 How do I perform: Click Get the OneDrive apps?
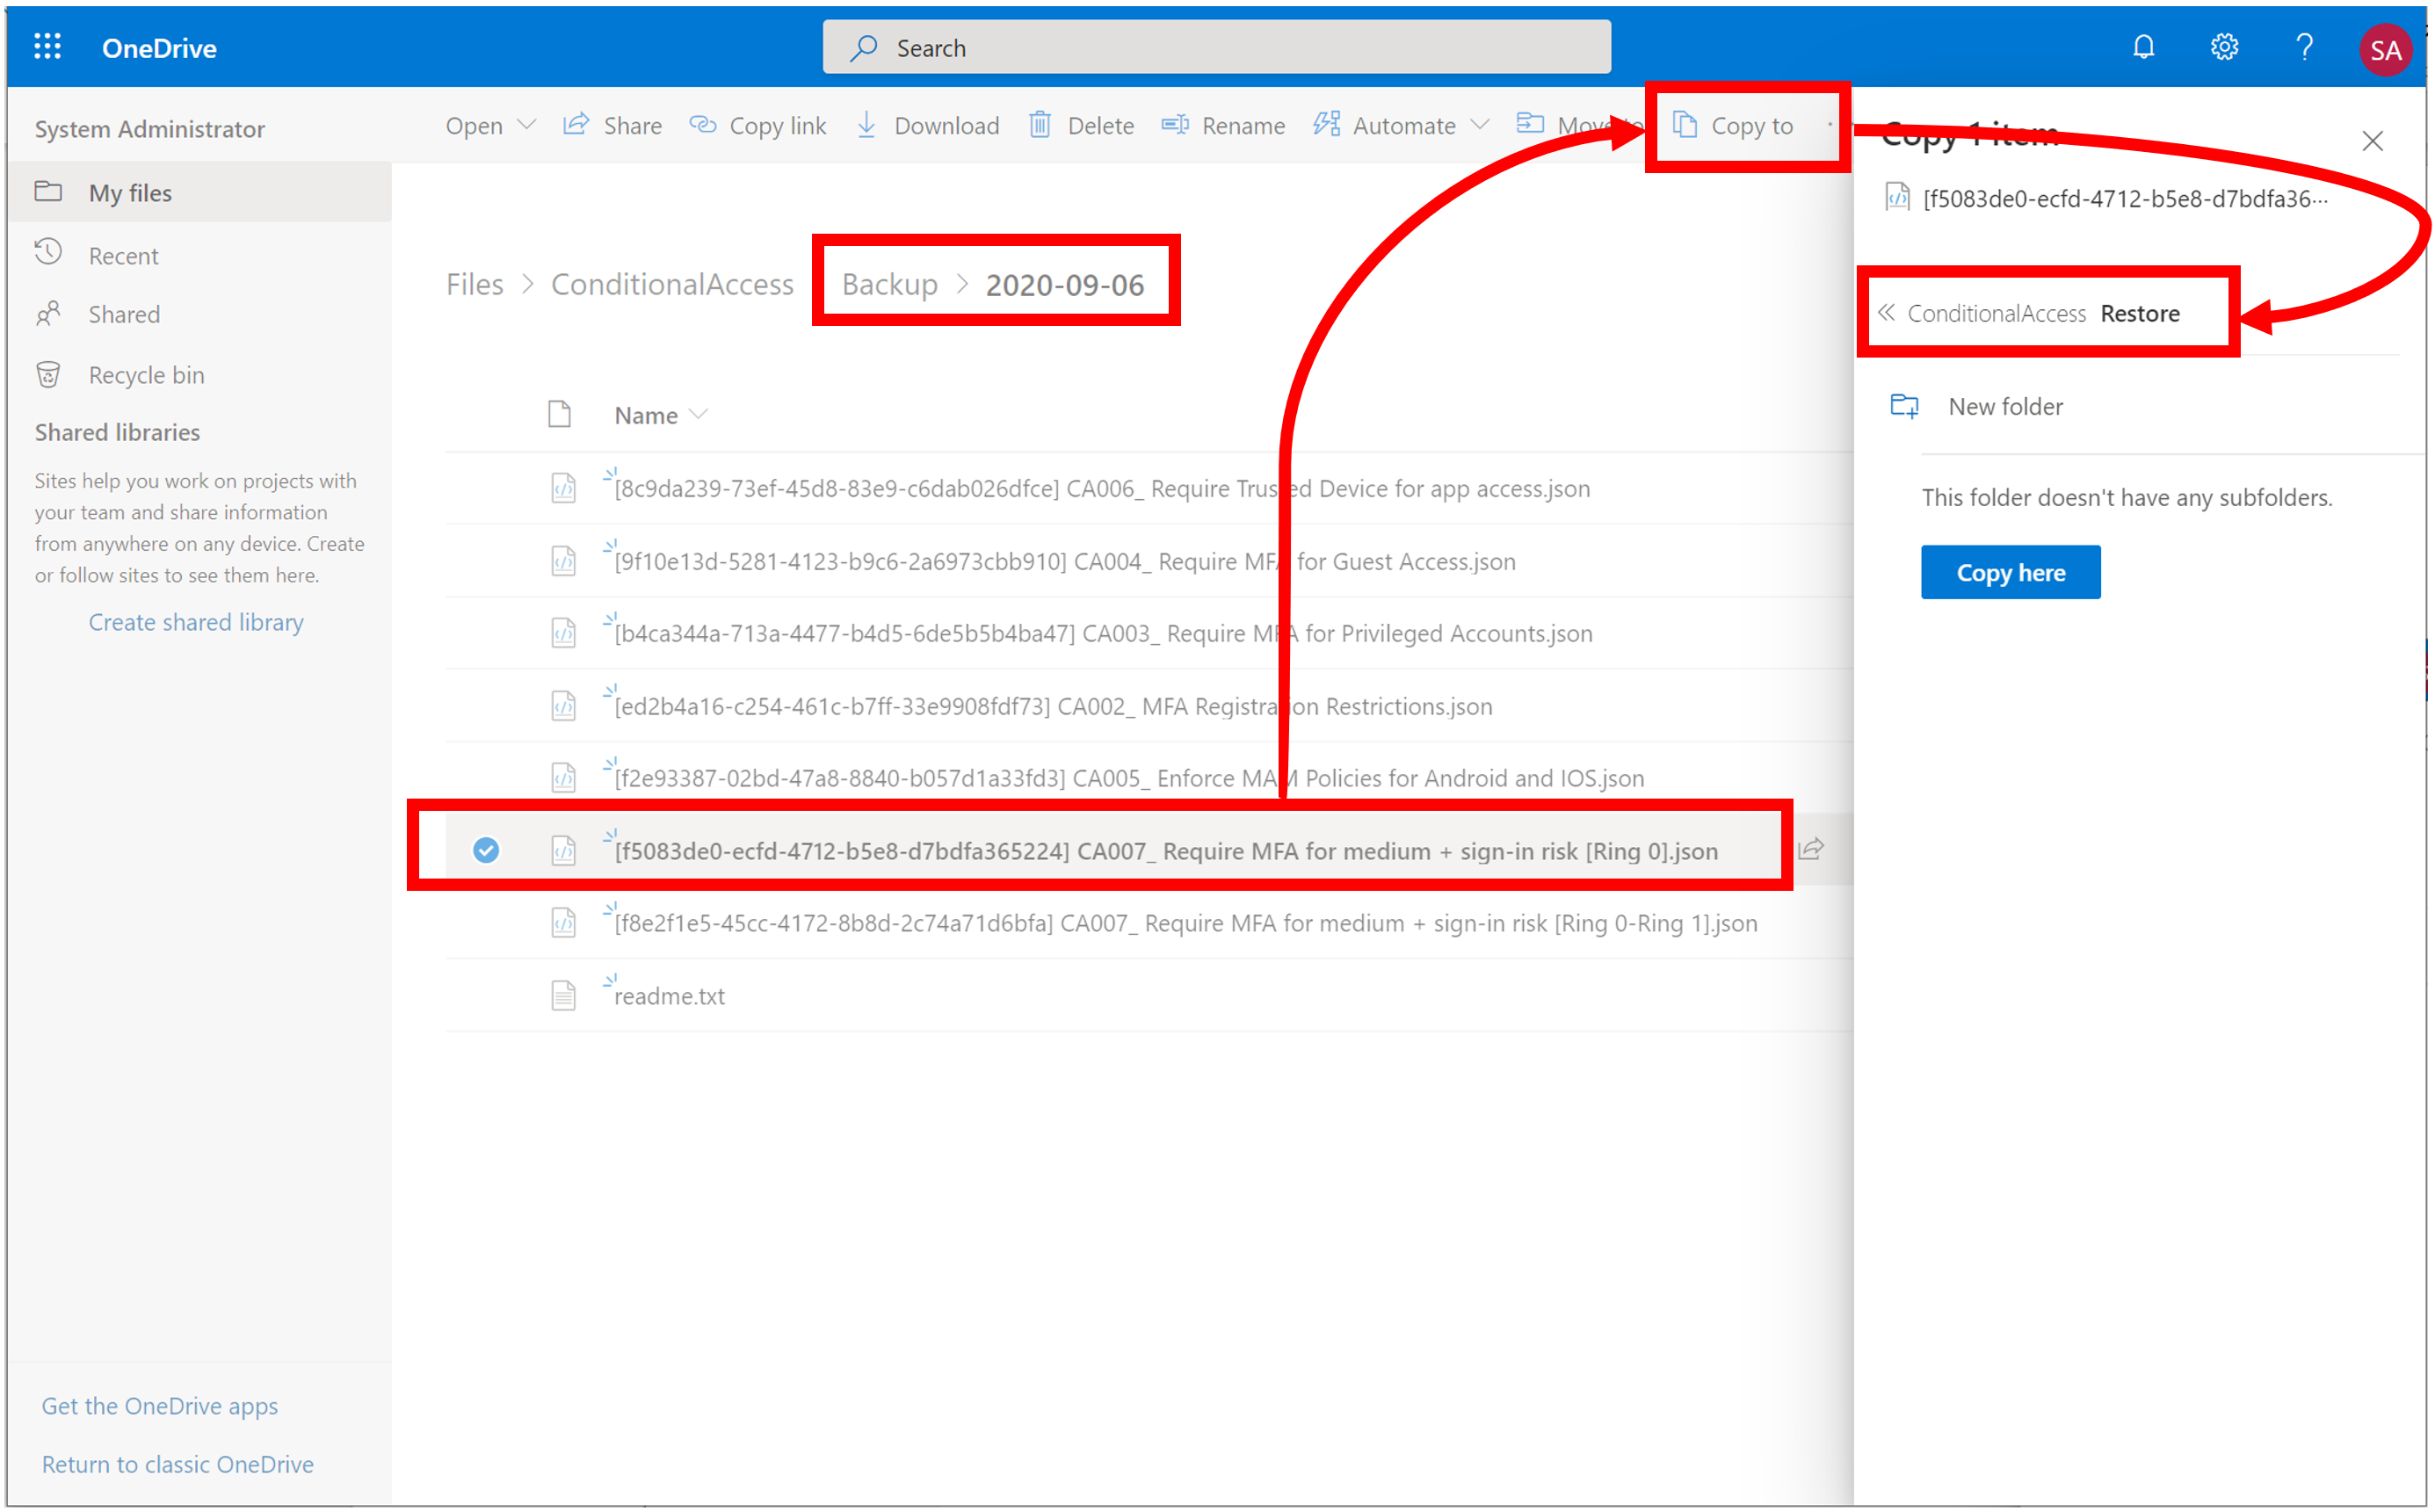point(160,1406)
